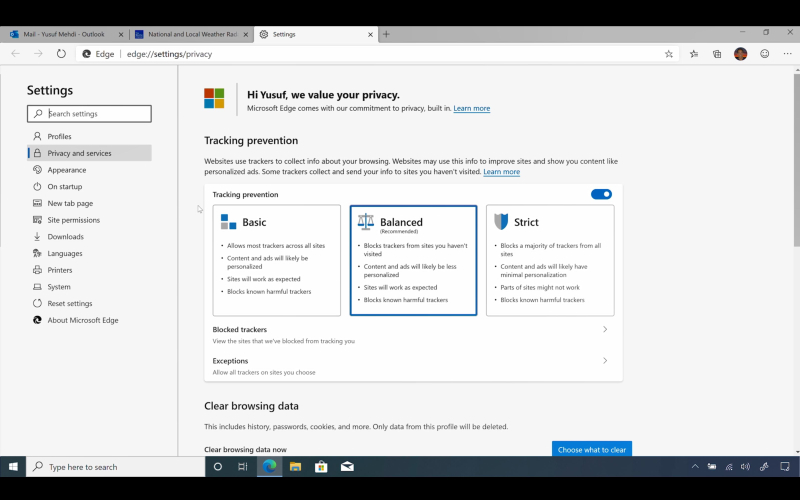Viewport: 800px width, 500px height.
Task: Select the Settings browser tab
Action: pos(315,34)
